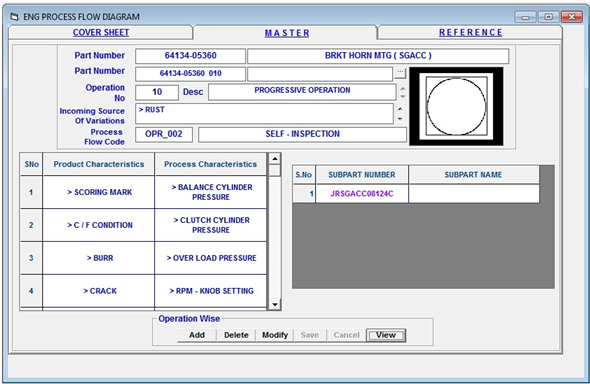590x384 pixels.
Task: Click the Operation No field showing 10
Action: [157, 92]
